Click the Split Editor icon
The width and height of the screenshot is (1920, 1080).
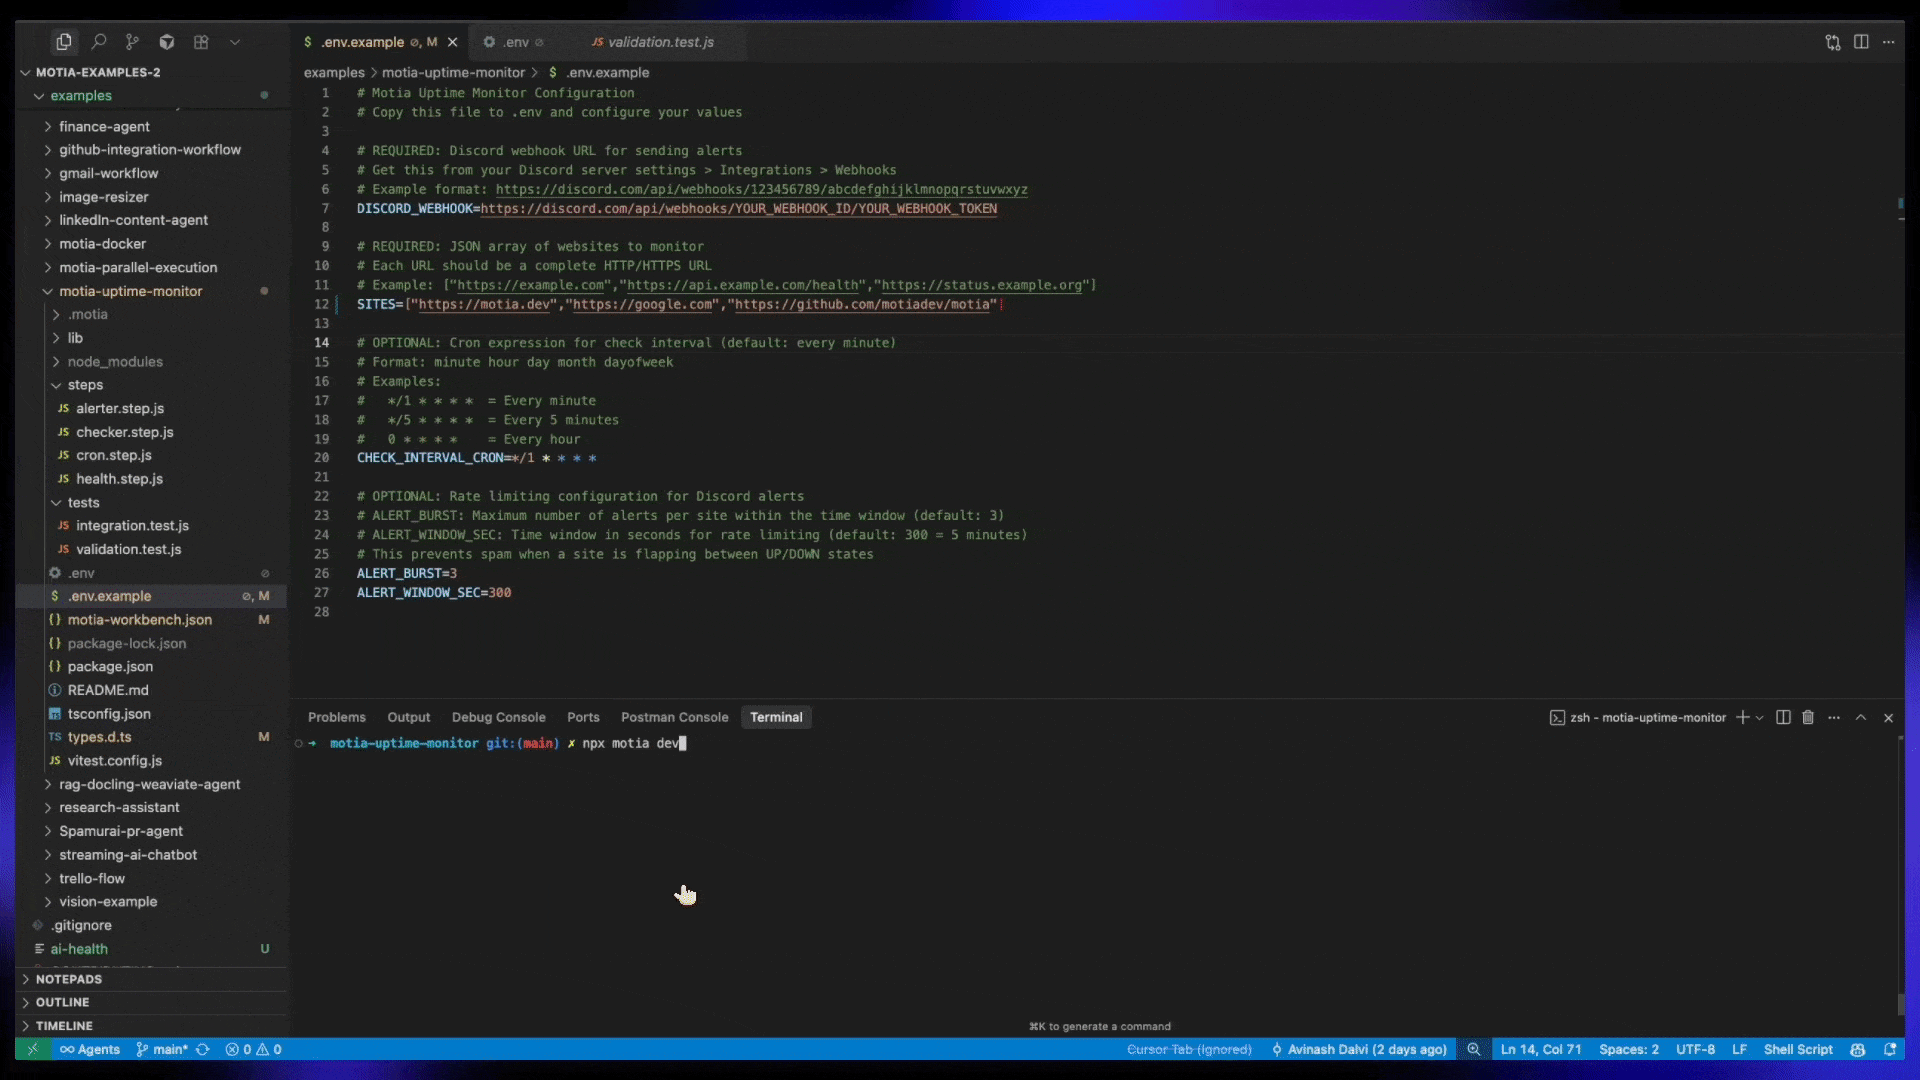tap(1861, 42)
